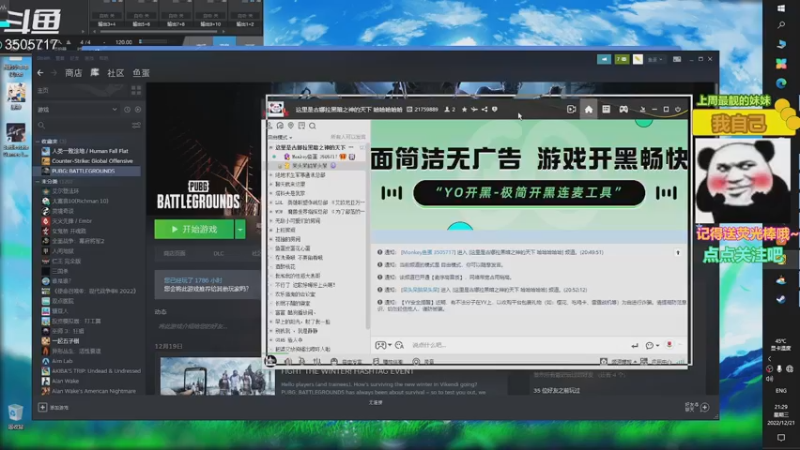The image size is (800, 450).
Task: Go to YY home icon
Action: [x=589, y=109]
